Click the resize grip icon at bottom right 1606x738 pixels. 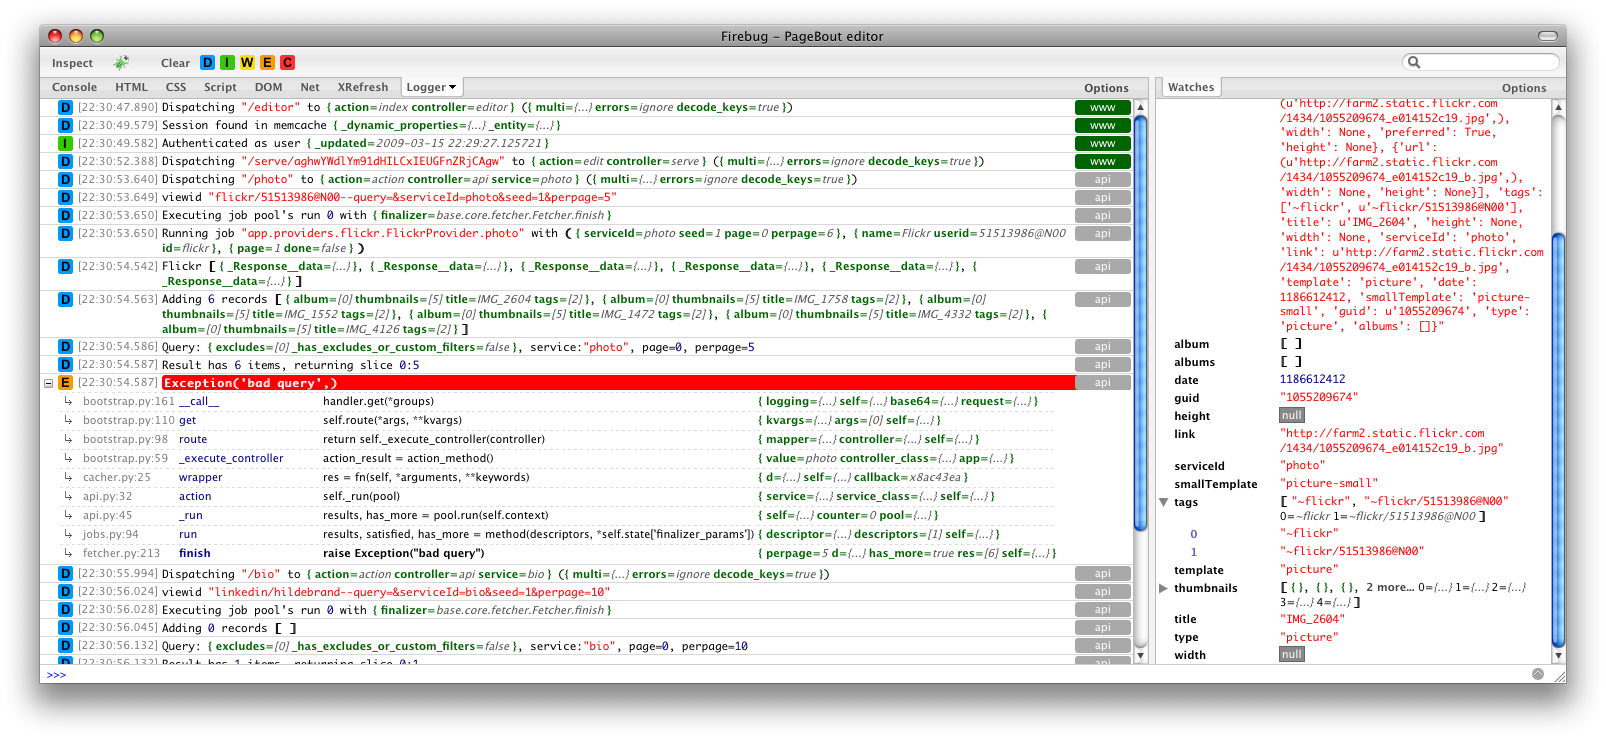click(1556, 675)
